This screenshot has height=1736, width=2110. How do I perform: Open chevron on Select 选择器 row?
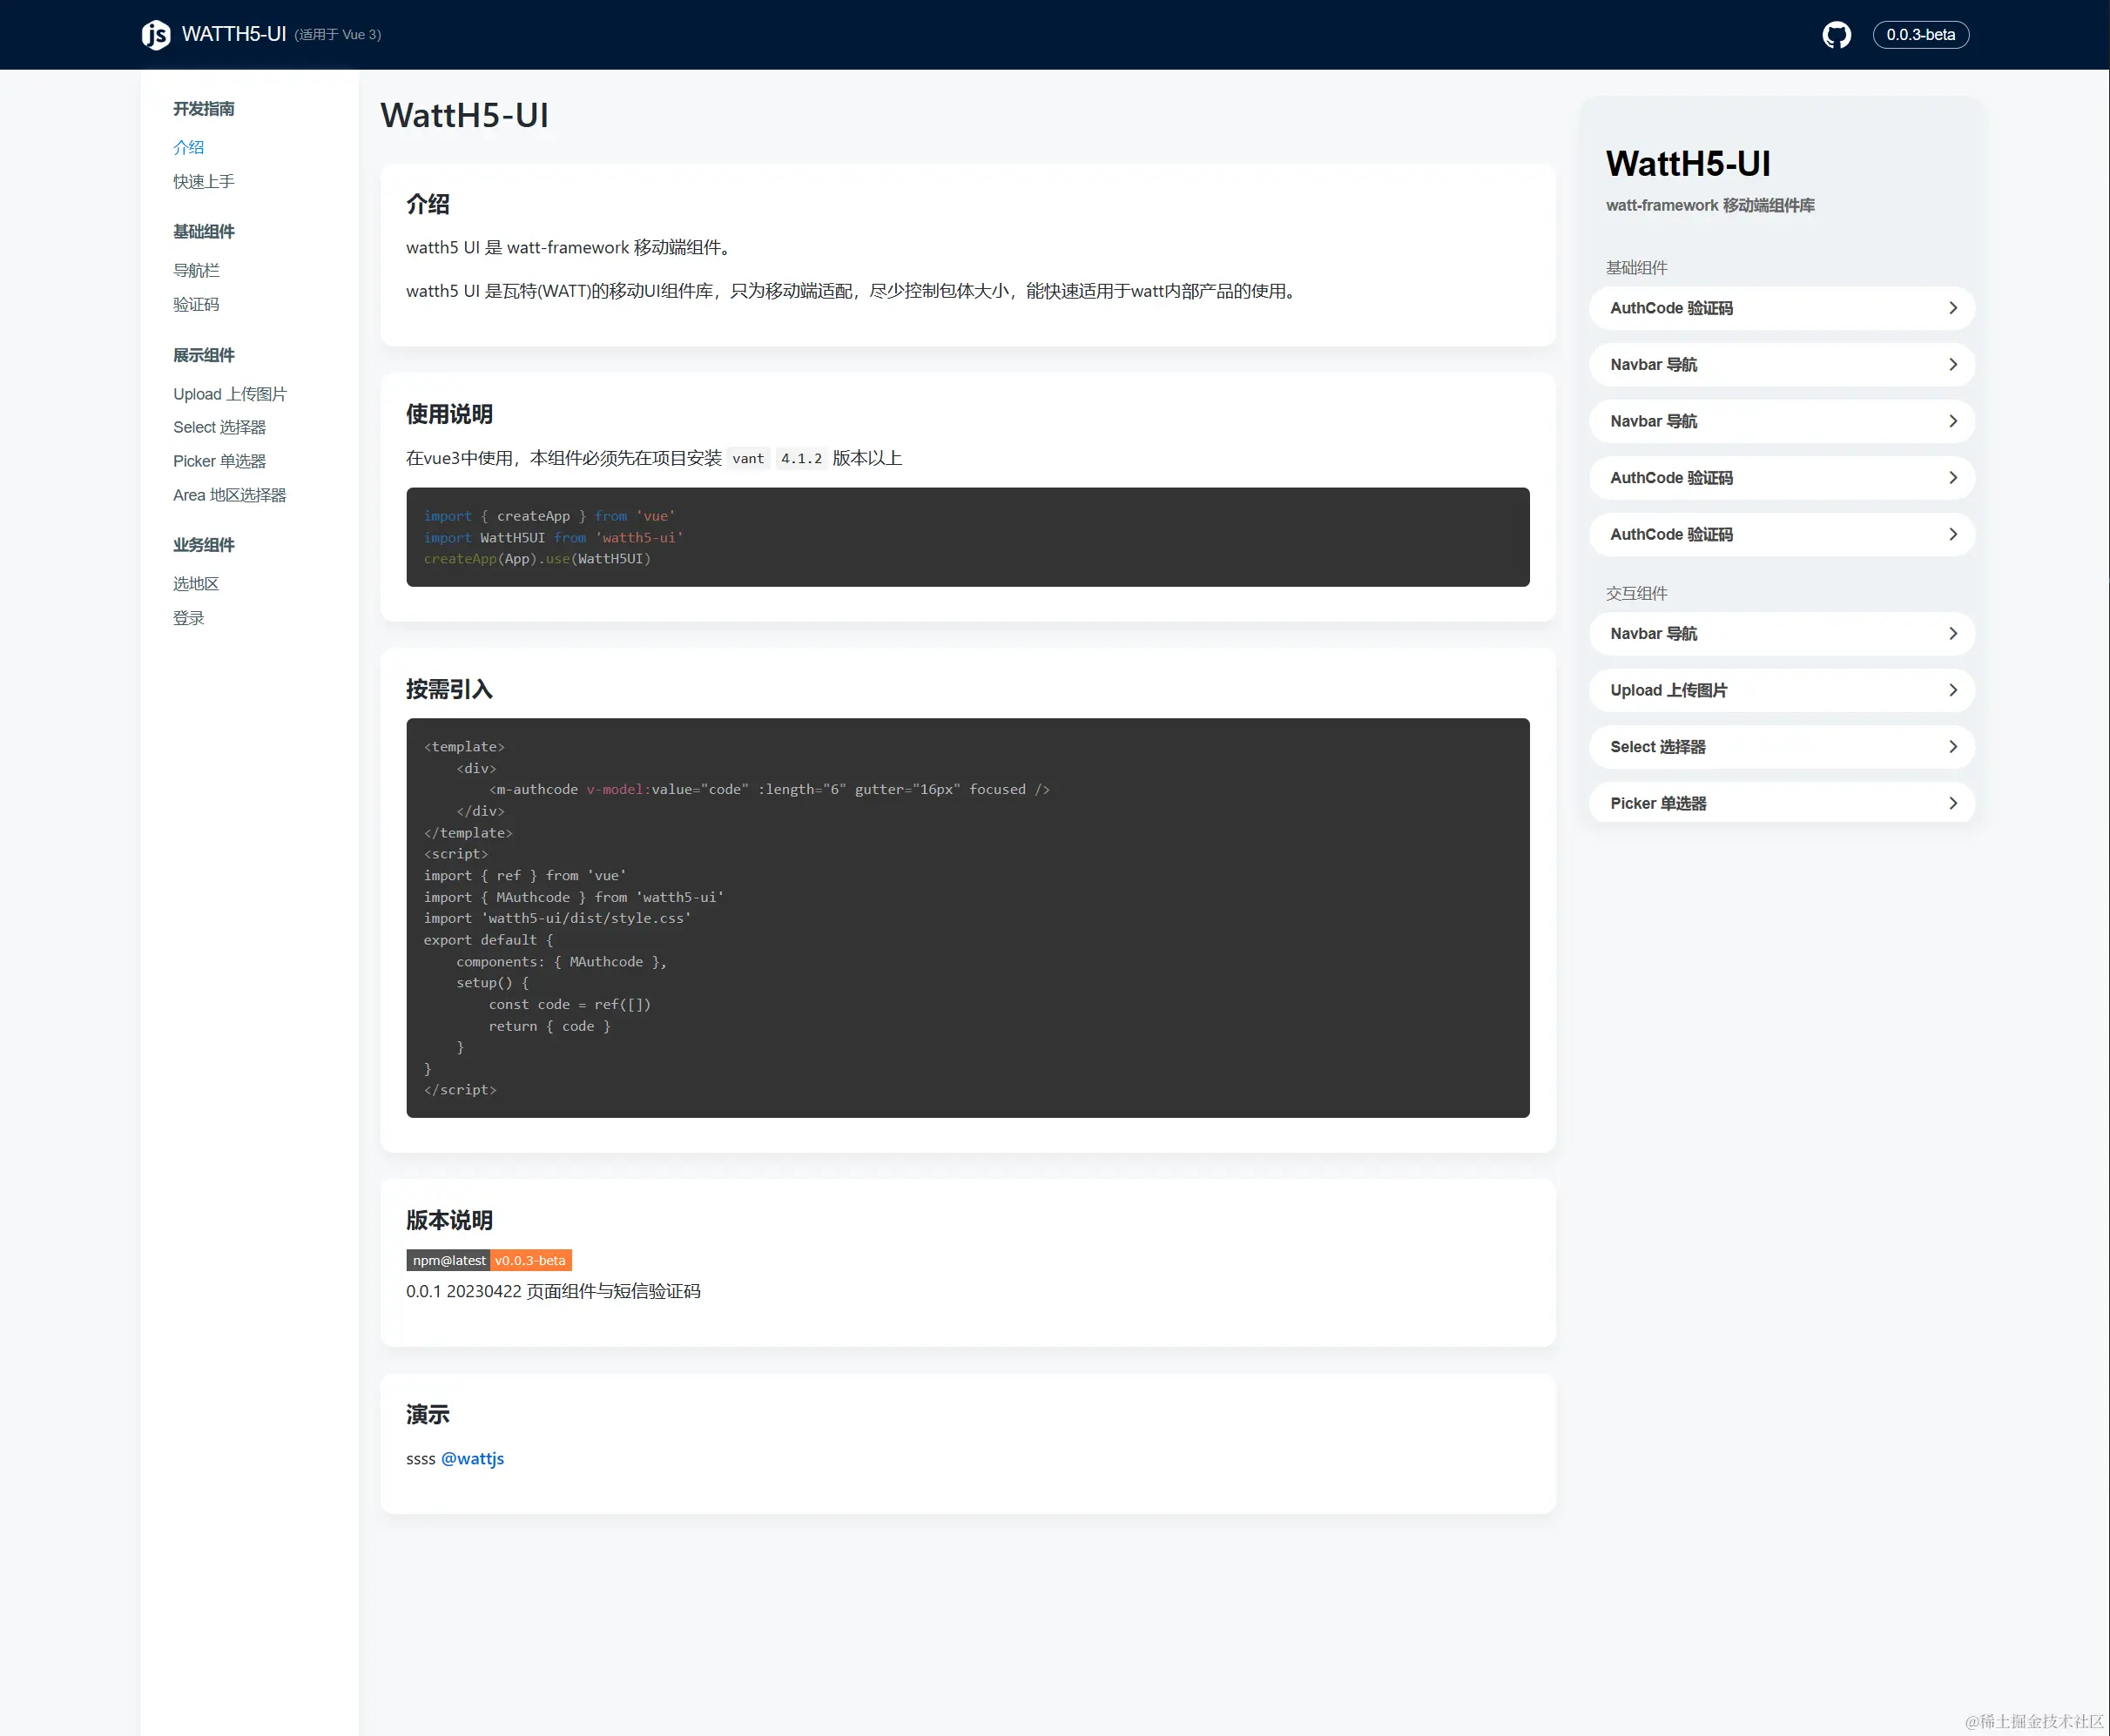[1953, 747]
